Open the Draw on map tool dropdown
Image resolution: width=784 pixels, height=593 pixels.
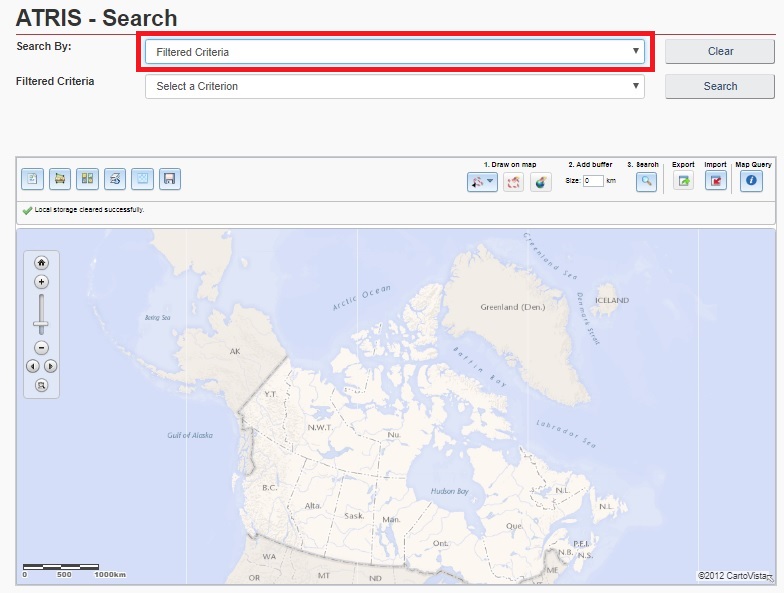tap(482, 181)
